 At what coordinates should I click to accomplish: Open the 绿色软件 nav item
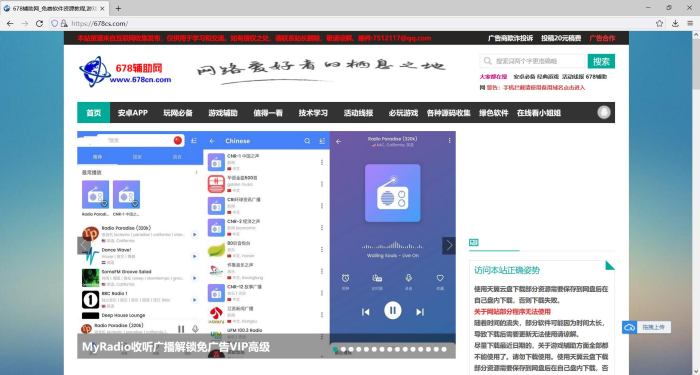coord(494,113)
